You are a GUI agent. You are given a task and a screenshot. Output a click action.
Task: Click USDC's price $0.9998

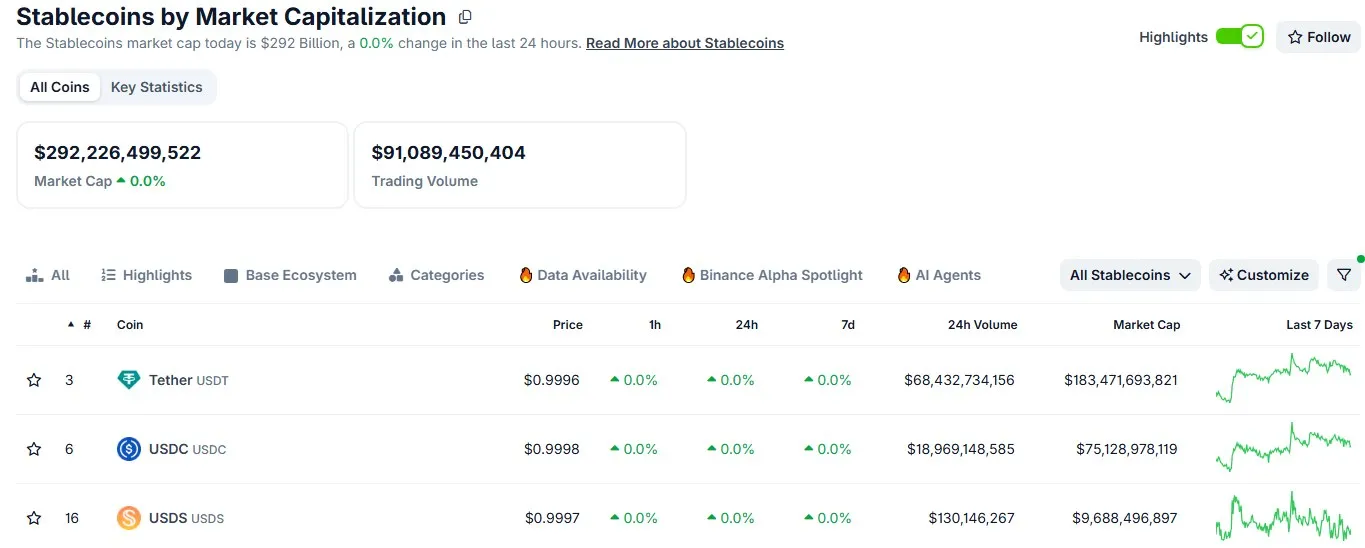[551, 449]
